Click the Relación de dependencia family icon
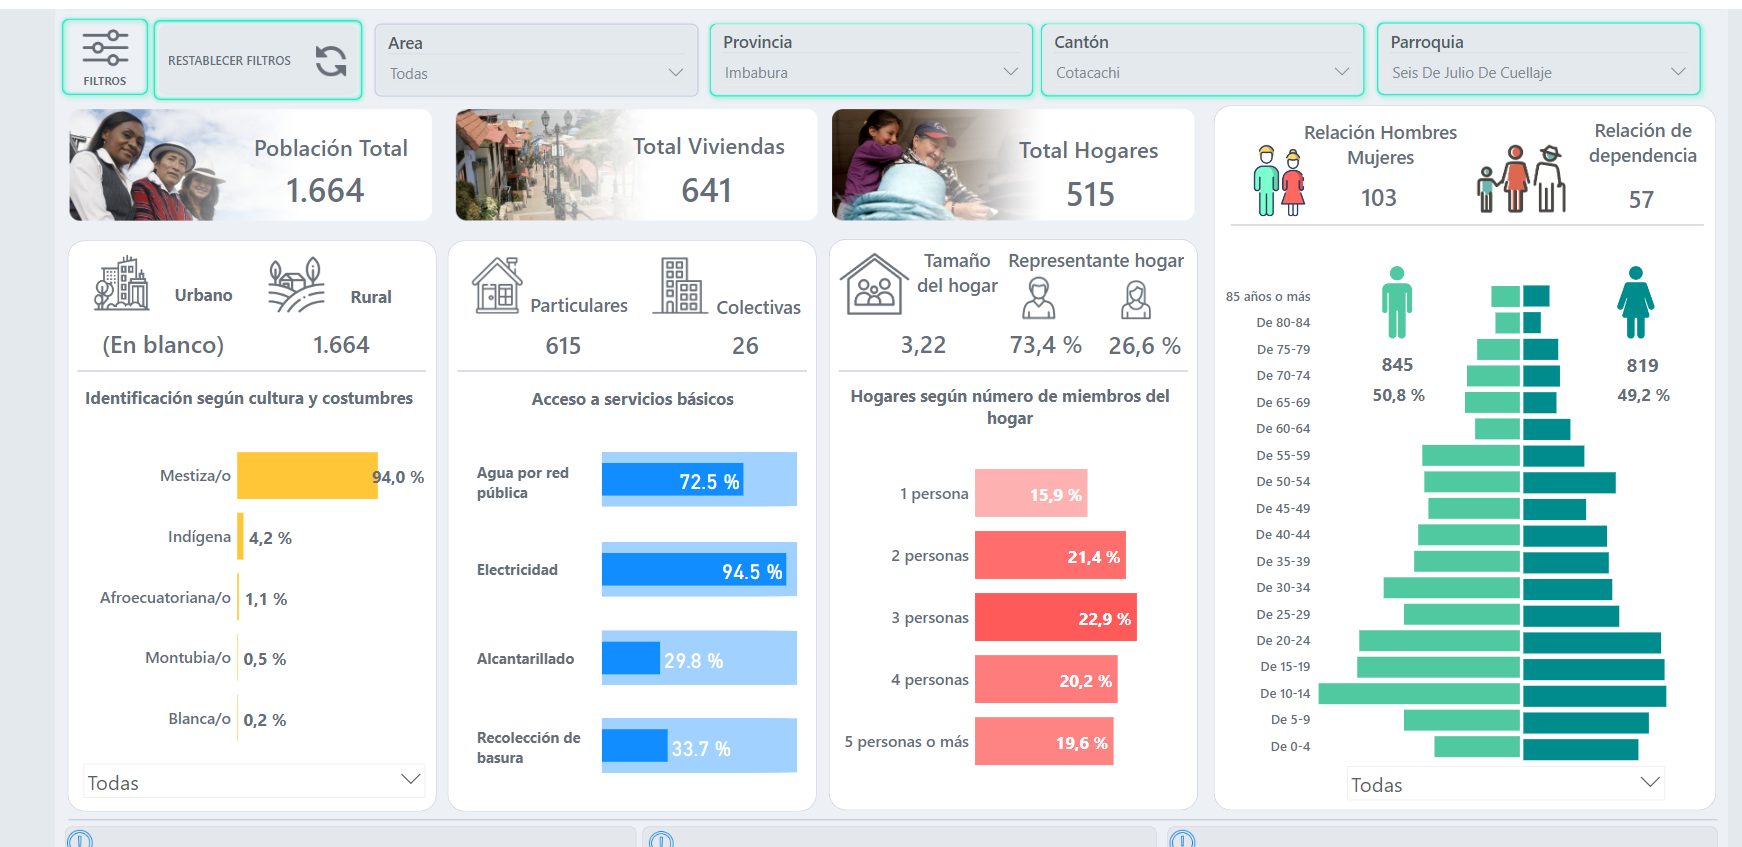 [1521, 180]
